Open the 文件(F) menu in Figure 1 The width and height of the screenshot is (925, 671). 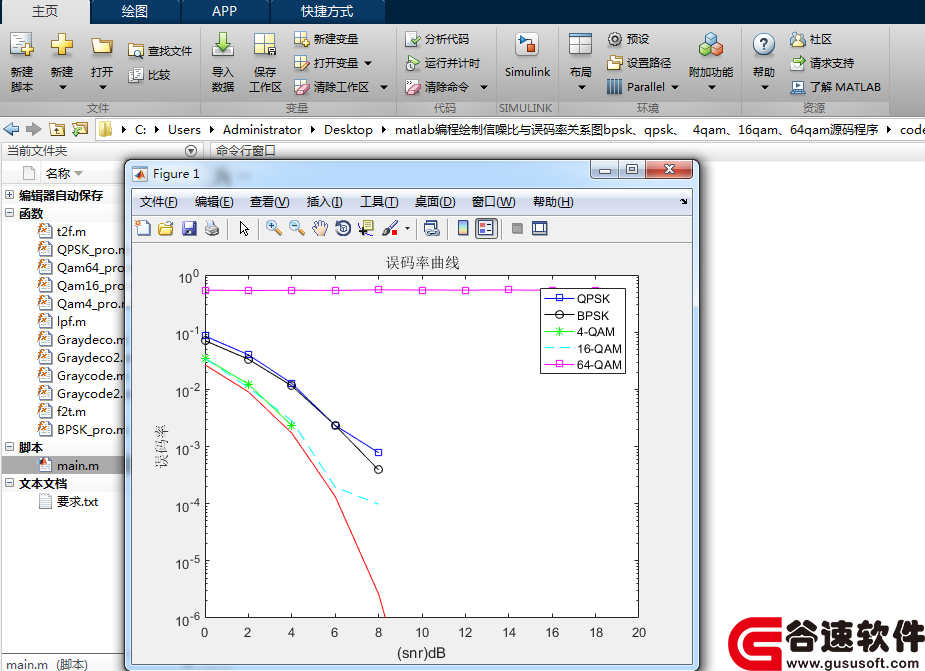[x=158, y=202]
